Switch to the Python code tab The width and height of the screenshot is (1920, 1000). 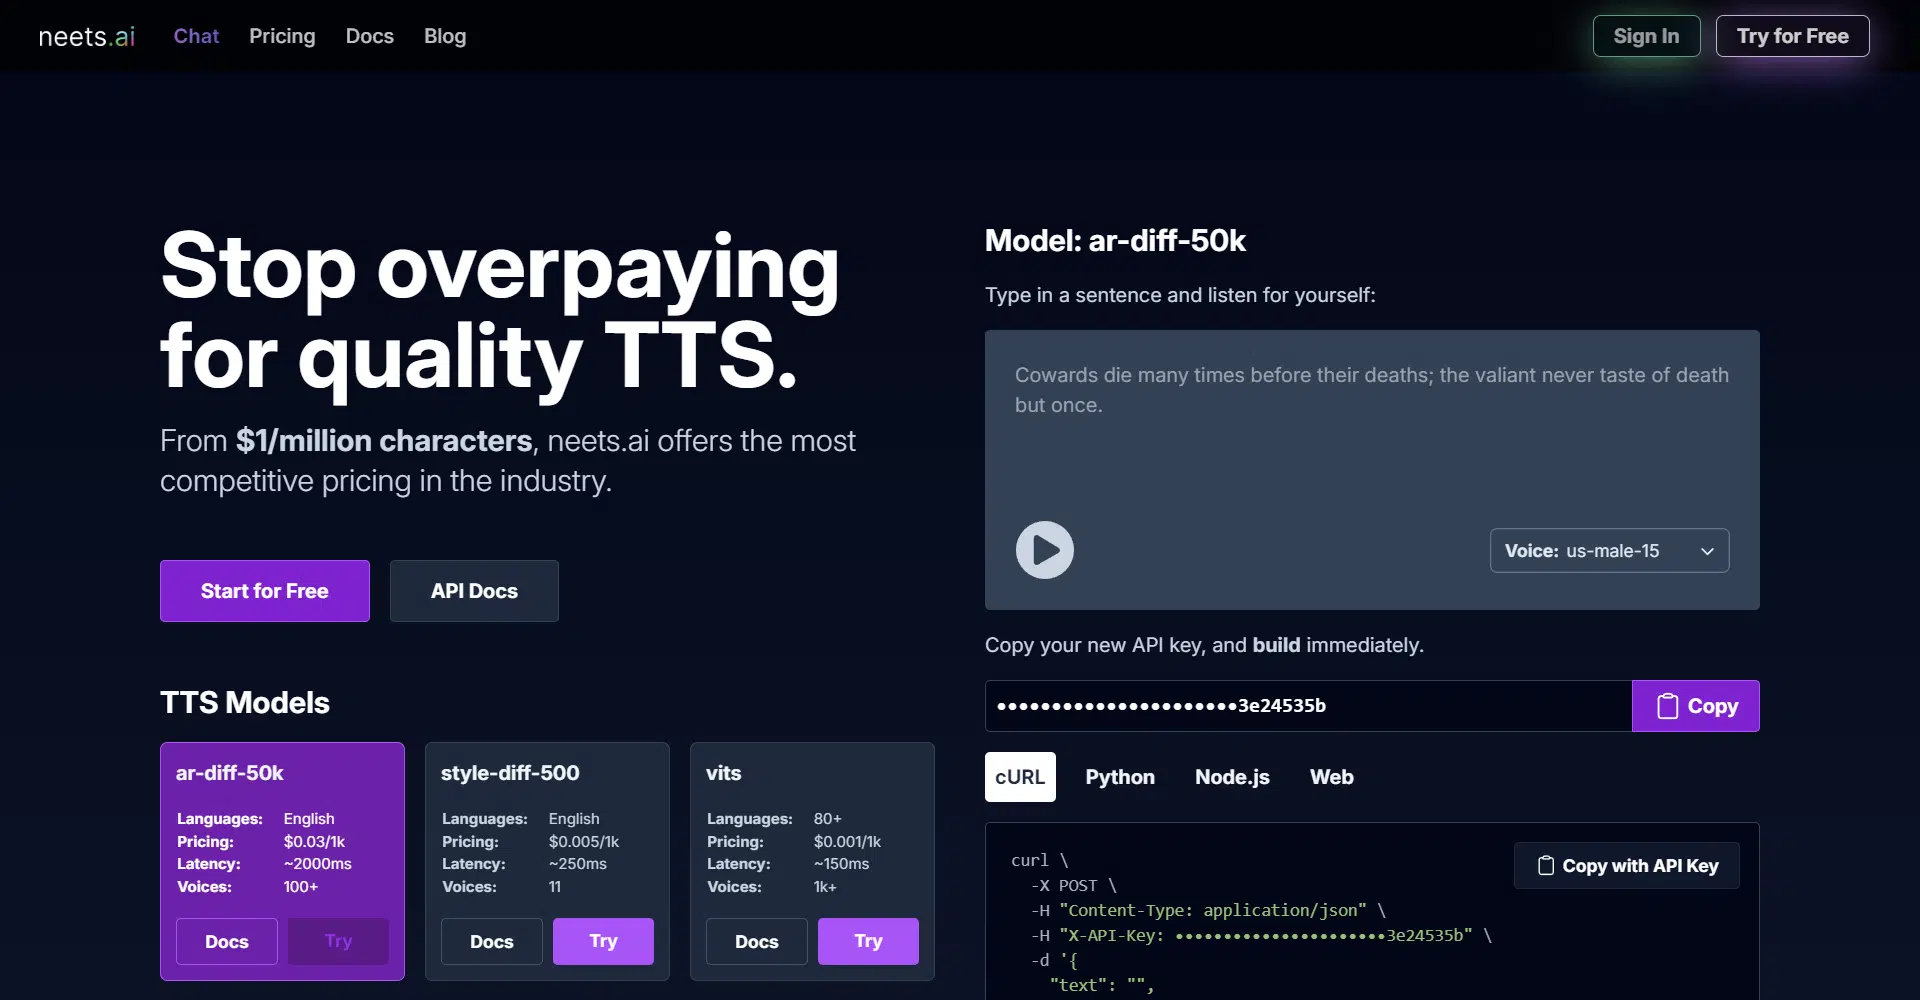point(1119,777)
